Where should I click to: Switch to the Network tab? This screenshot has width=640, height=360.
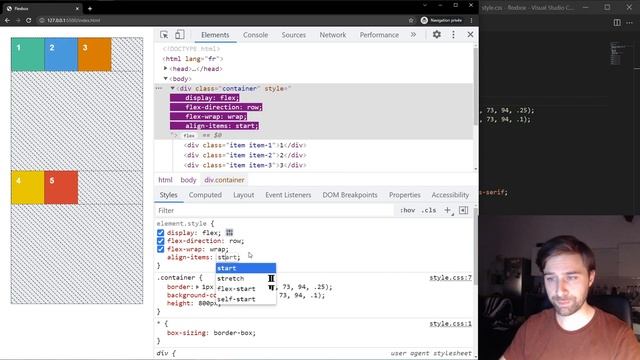333,35
